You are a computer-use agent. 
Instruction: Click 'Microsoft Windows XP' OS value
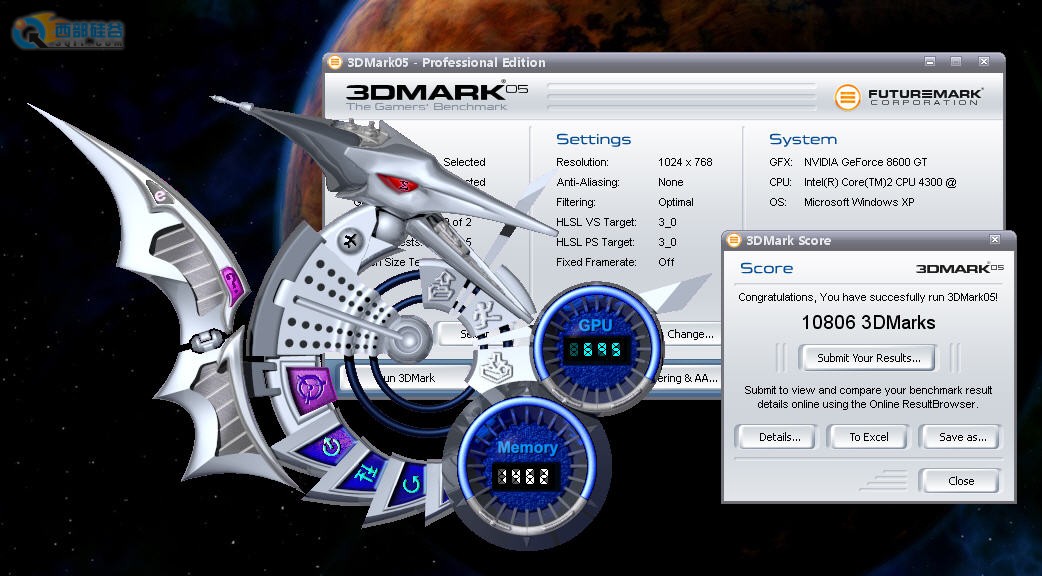[859, 202]
